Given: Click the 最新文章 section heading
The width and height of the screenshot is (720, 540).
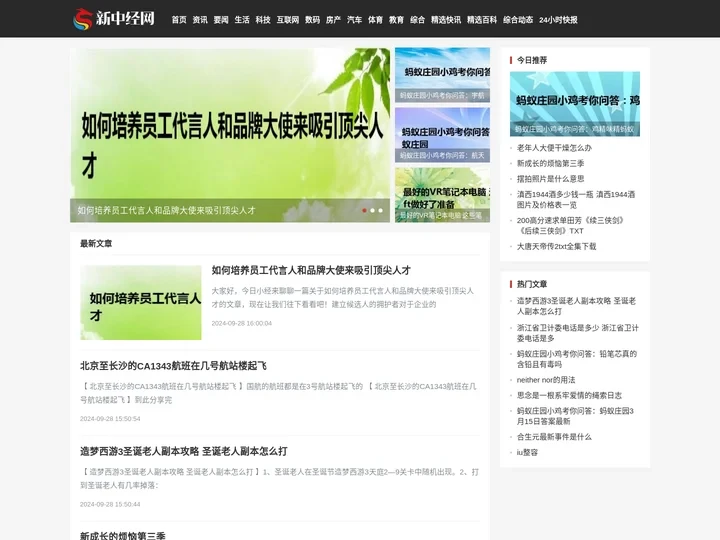Looking at the screenshot, I should click(96, 243).
